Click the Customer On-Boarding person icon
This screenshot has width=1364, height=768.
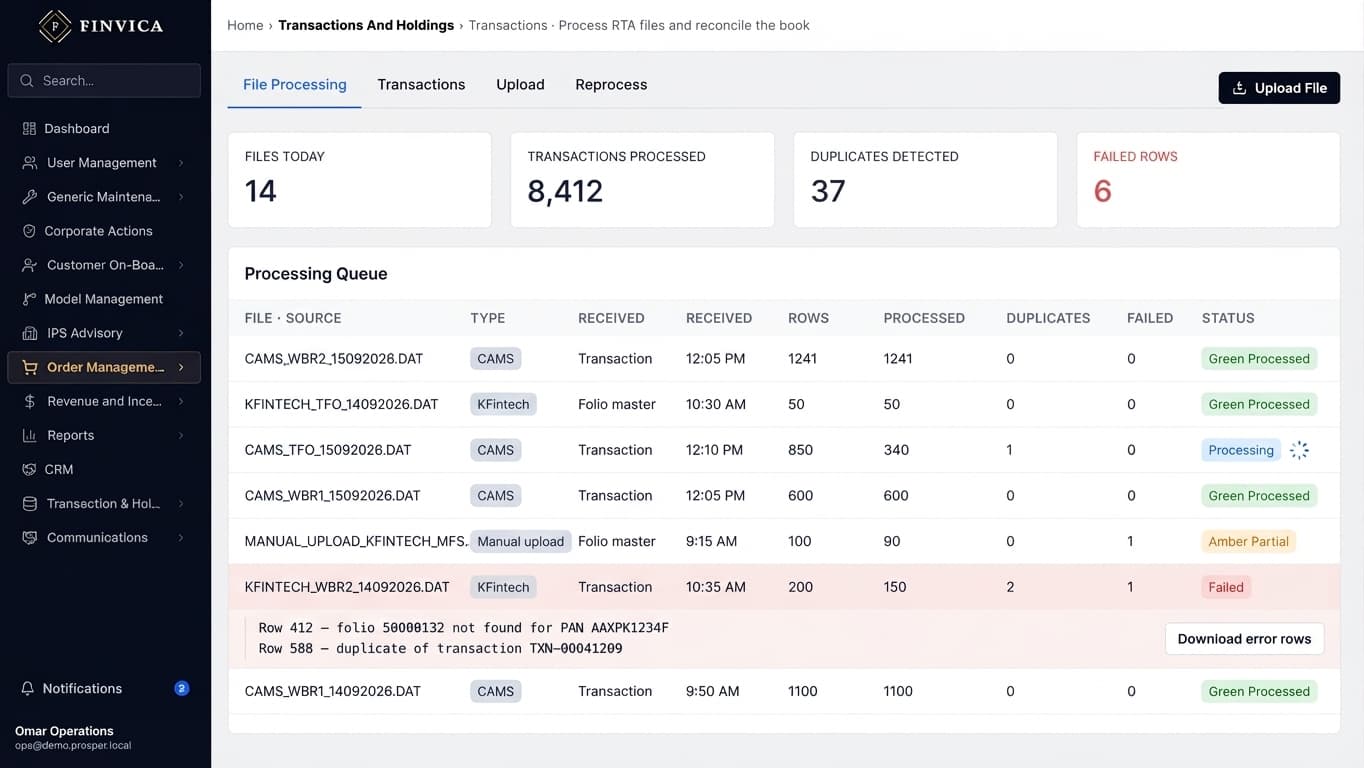pos(29,265)
